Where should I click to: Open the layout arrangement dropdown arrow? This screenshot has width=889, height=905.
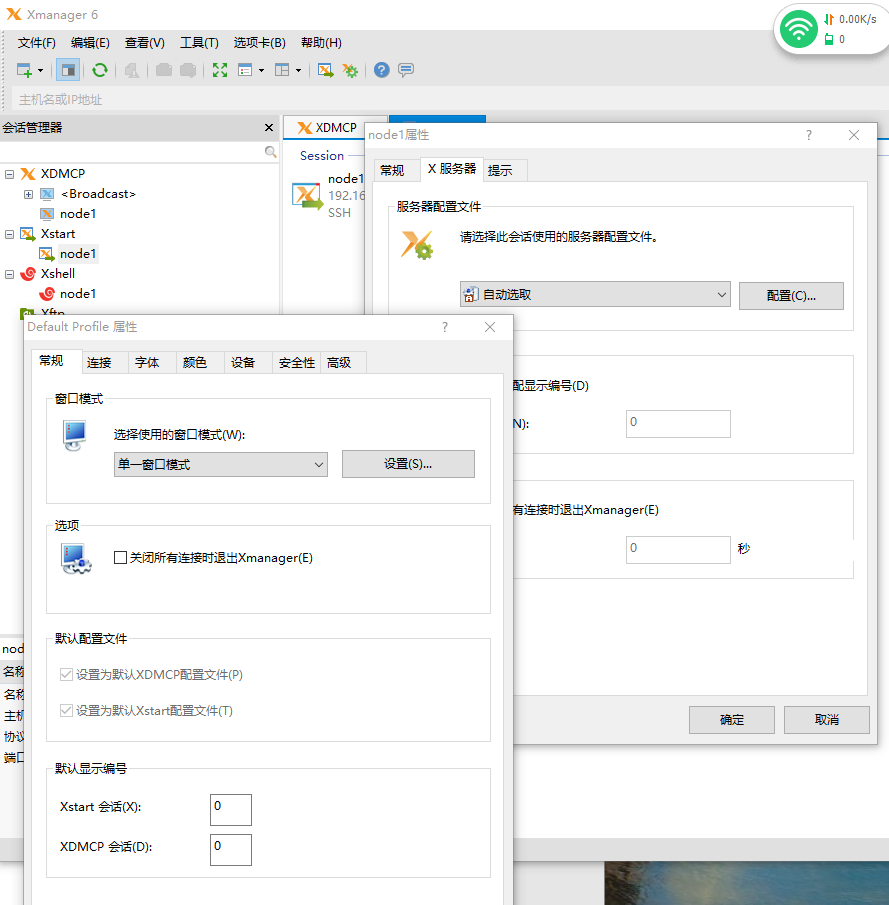pyautogui.click(x=298, y=70)
